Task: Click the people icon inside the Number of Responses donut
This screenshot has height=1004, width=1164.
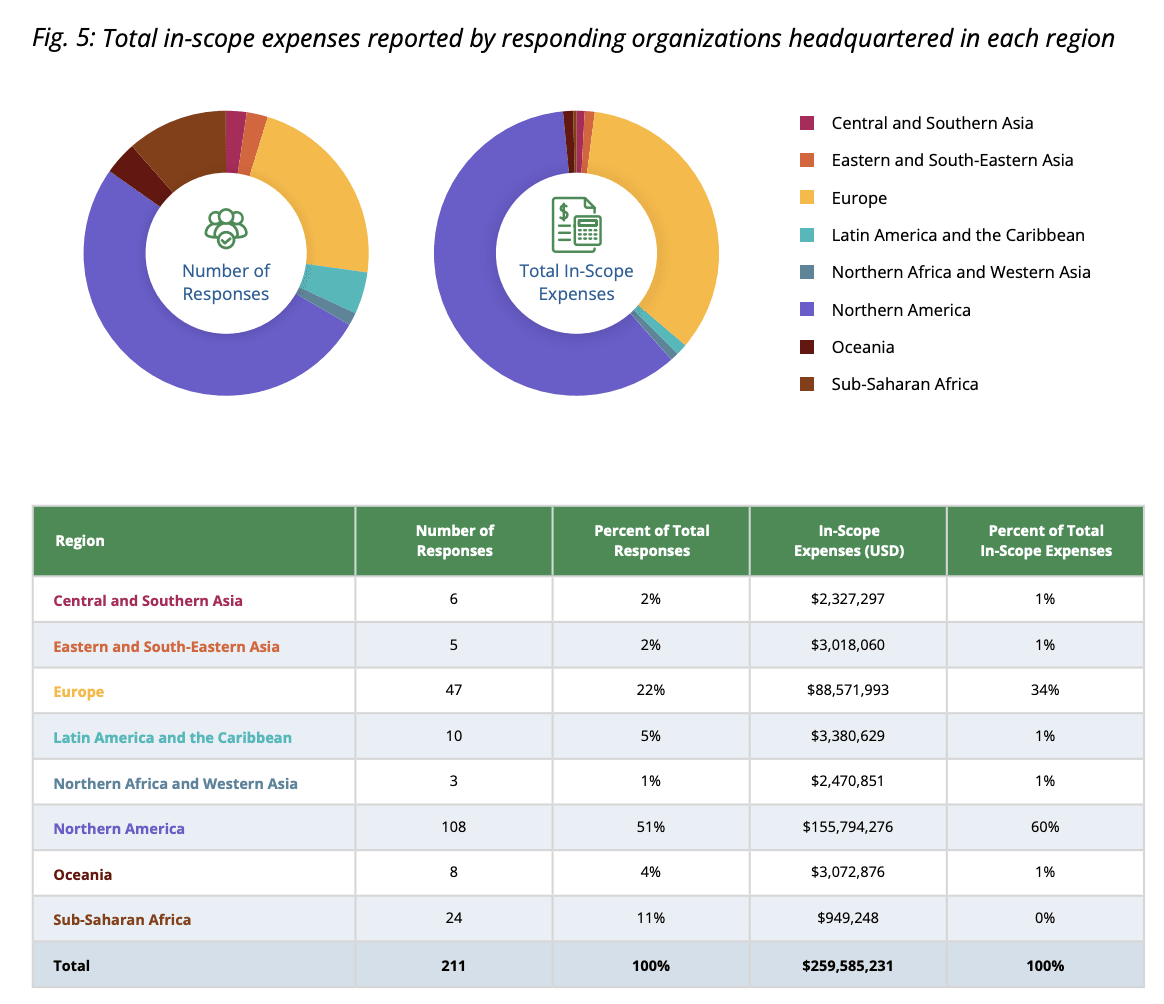Action: [x=225, y=228]
